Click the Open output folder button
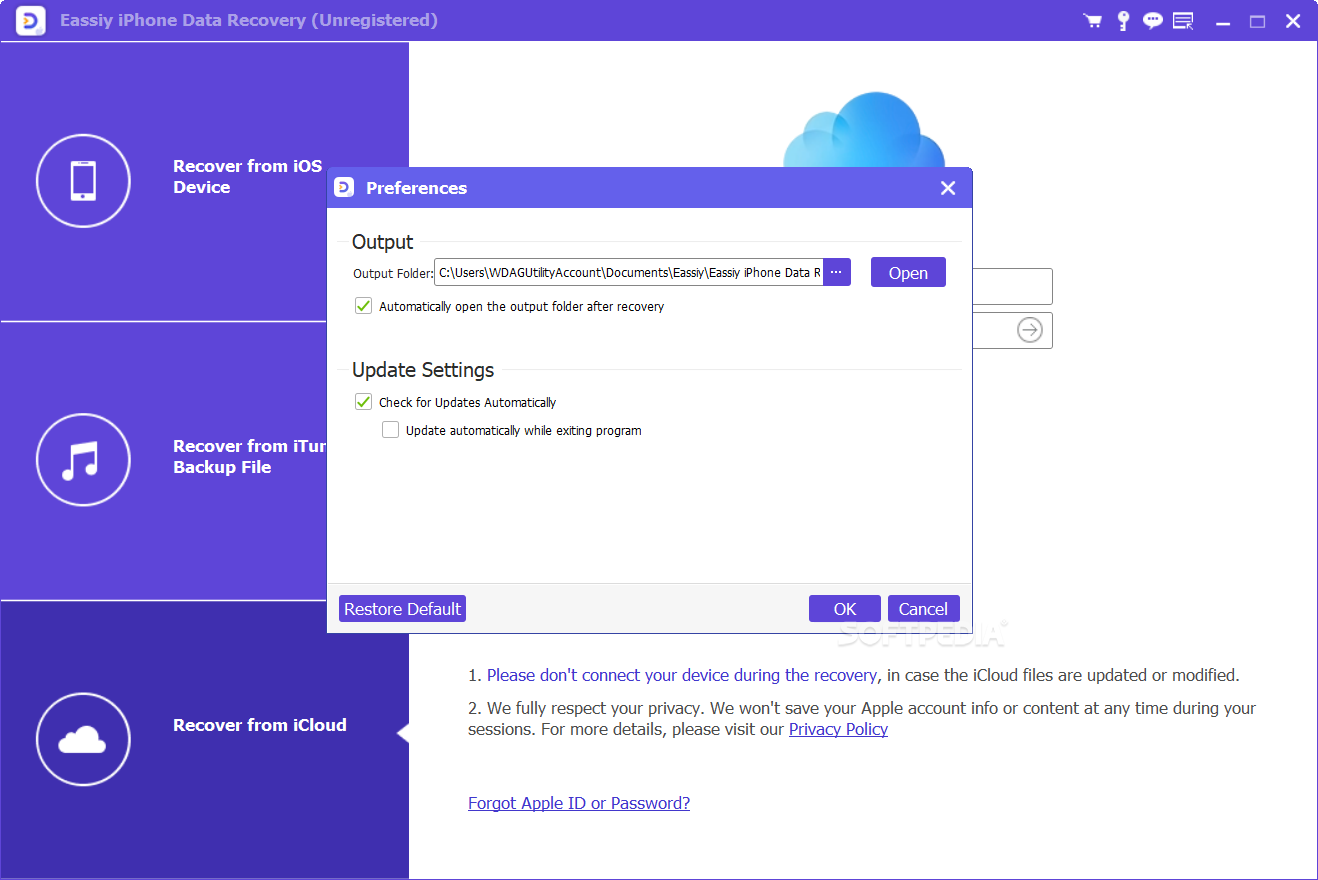 pyautogui.click(x=908, y=272)
